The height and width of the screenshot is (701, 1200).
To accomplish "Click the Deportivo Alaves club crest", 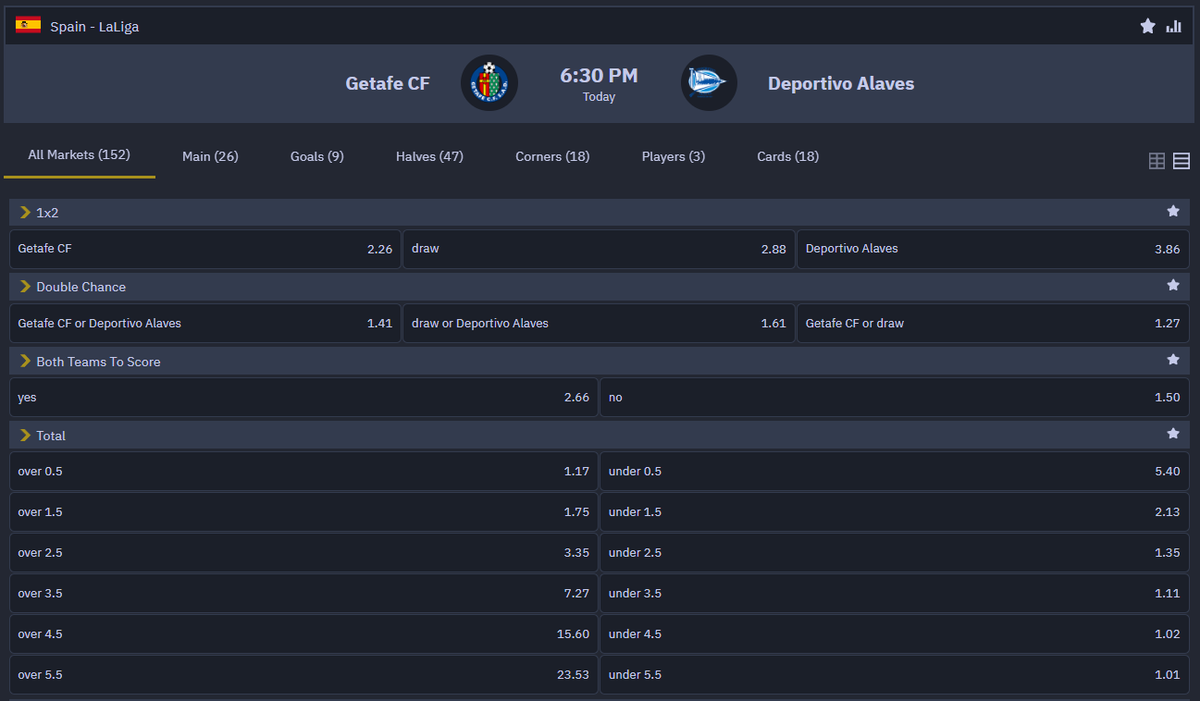I will pyautogui.click(x=709, y=83).
